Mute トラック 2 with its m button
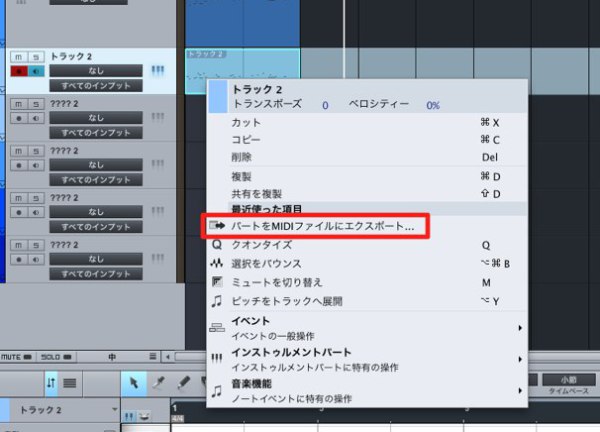This screenshot has height=432, width=600. 18,57
